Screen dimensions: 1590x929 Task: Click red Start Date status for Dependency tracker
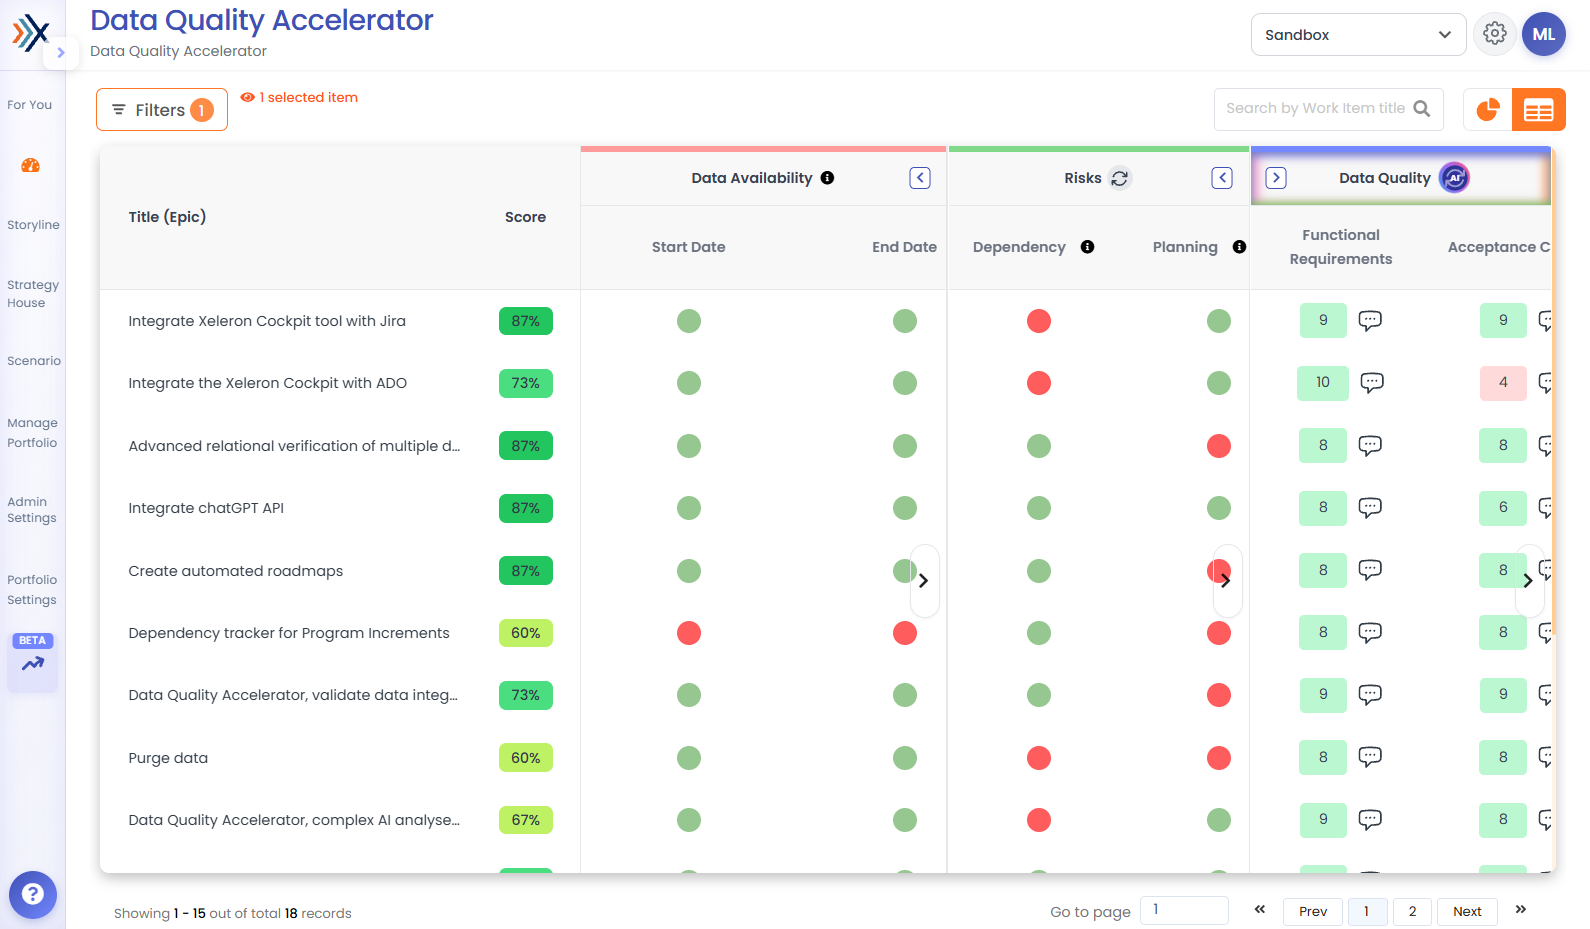point(689,633)
